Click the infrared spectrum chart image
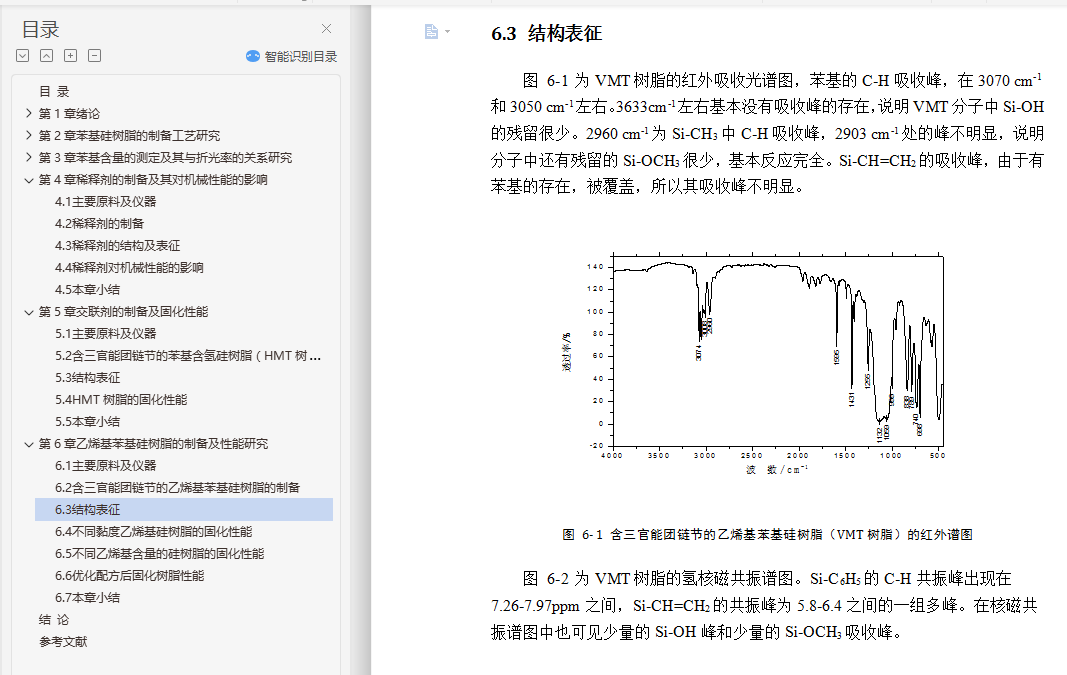The width and height of the screenshot is (1067, 675). point(753,364)
